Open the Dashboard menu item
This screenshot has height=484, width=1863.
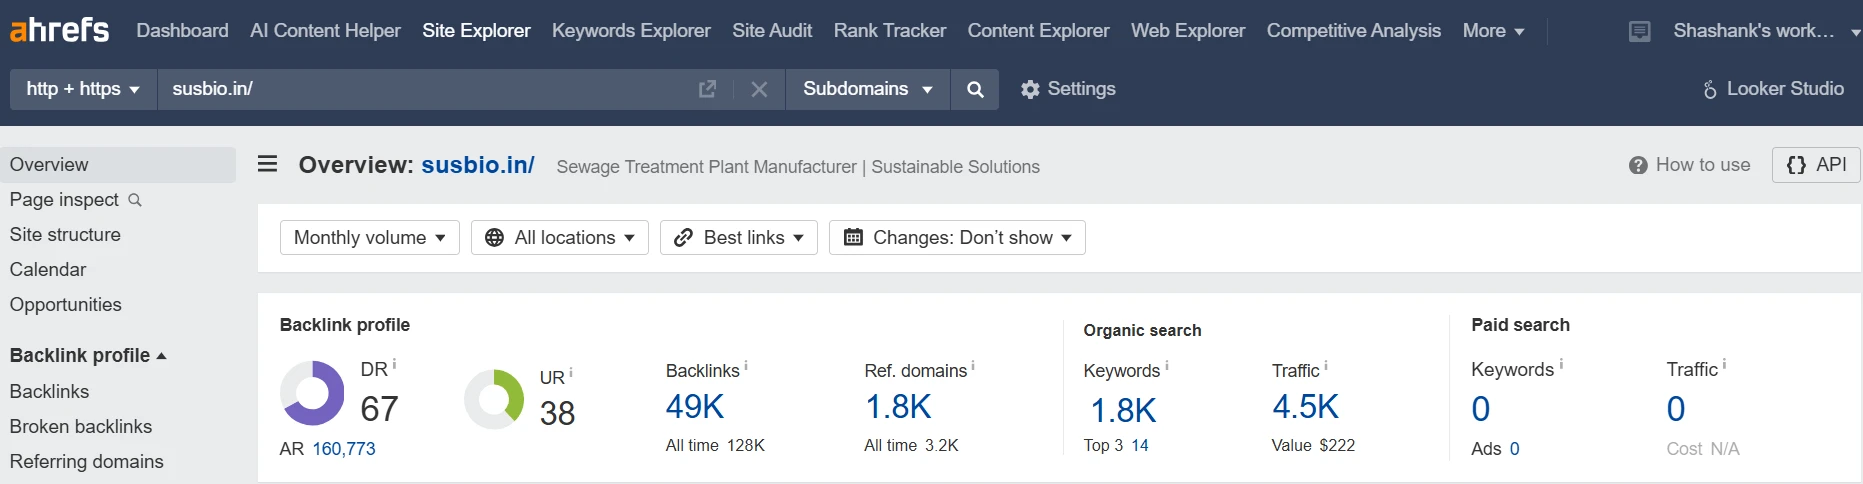(182, 31)
